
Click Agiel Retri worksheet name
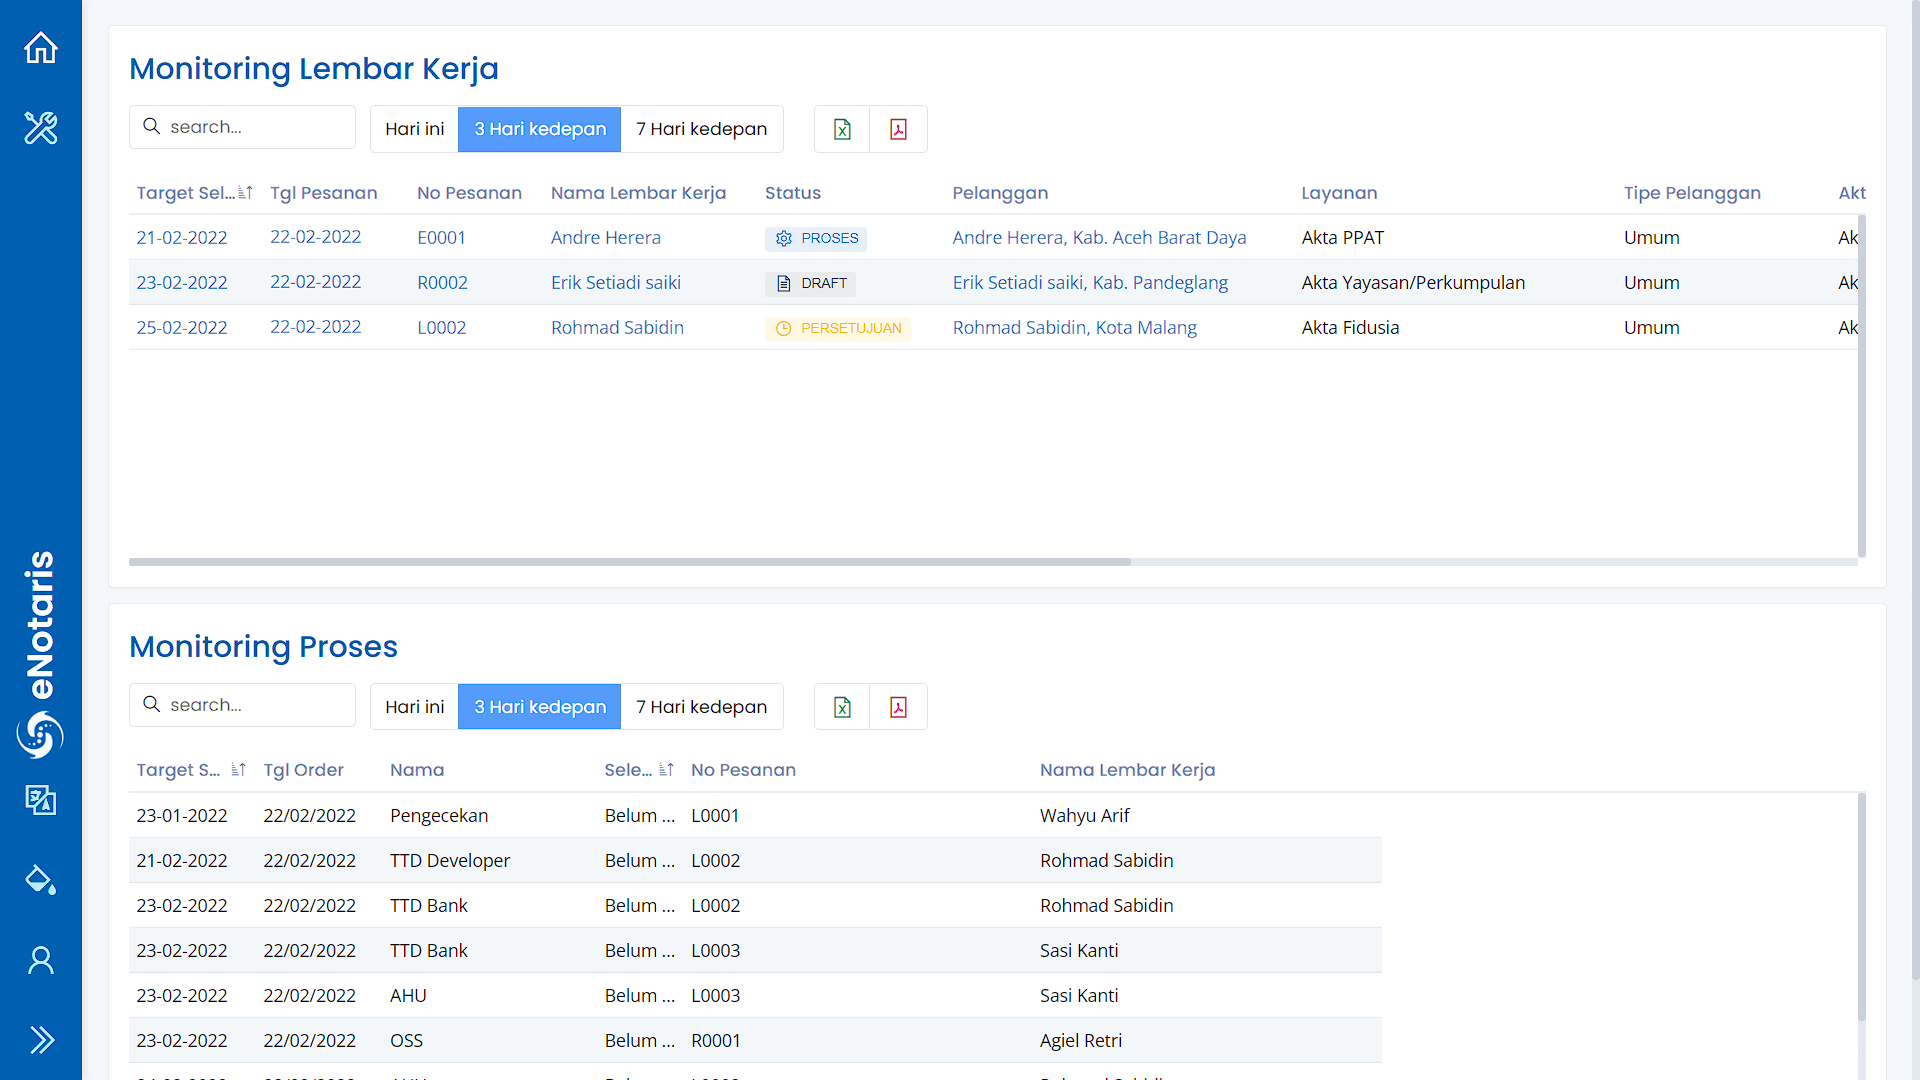point(1081,1041)
